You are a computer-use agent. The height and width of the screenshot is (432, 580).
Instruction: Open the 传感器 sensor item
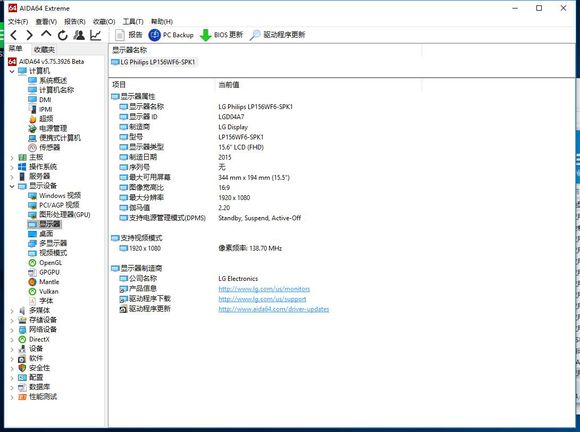pyautogui.click(x=44, y=148)
